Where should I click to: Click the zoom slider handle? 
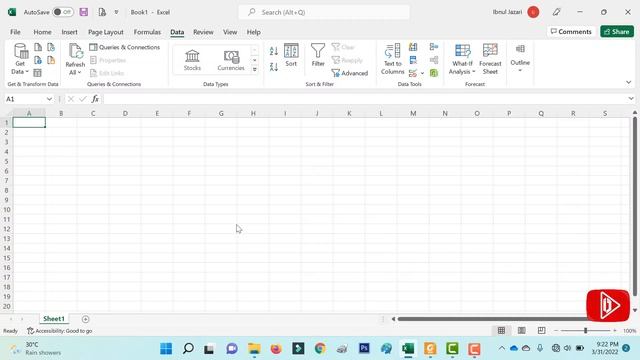coord(585,331)
